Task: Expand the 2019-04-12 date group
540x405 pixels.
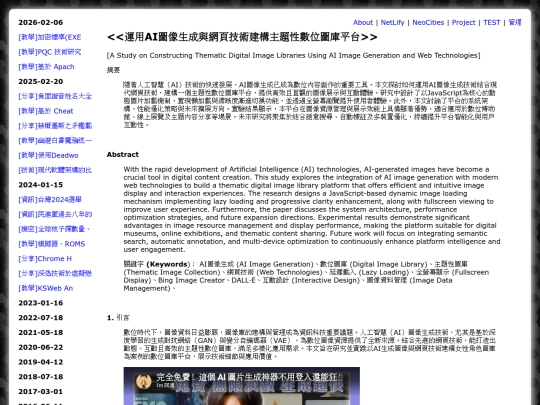Action: coord(41,362)
